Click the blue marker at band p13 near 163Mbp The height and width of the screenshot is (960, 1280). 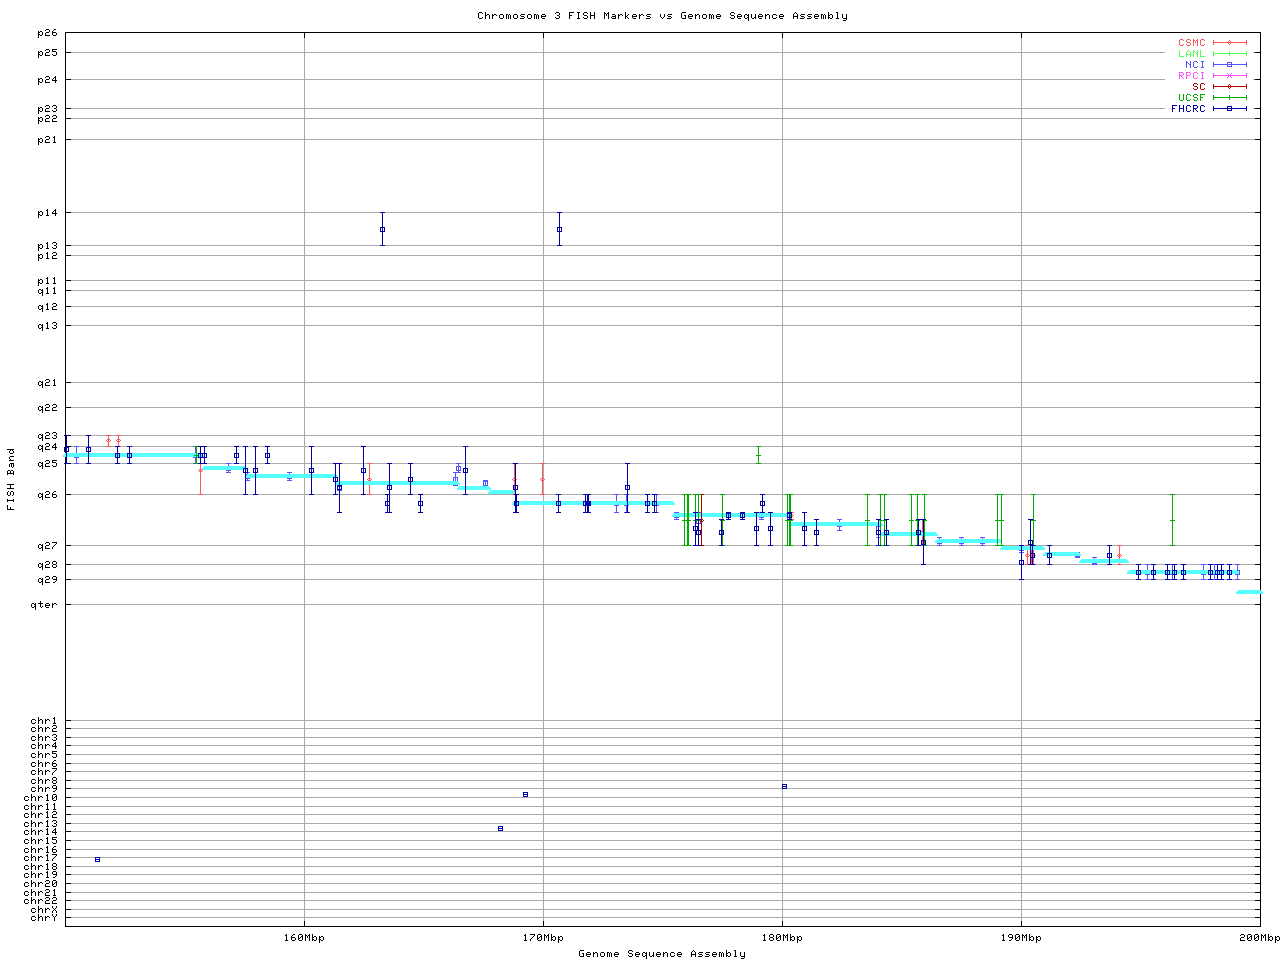[382, 229]
